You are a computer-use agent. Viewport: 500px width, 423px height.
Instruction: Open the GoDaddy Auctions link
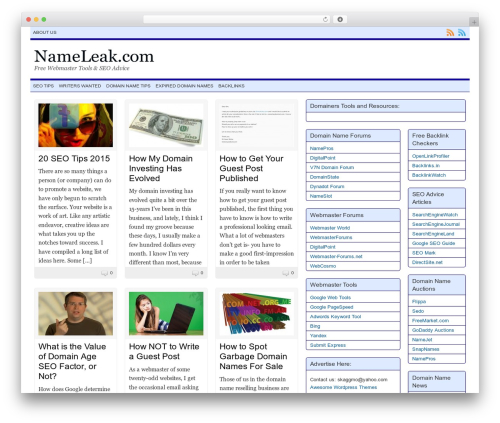433,330
